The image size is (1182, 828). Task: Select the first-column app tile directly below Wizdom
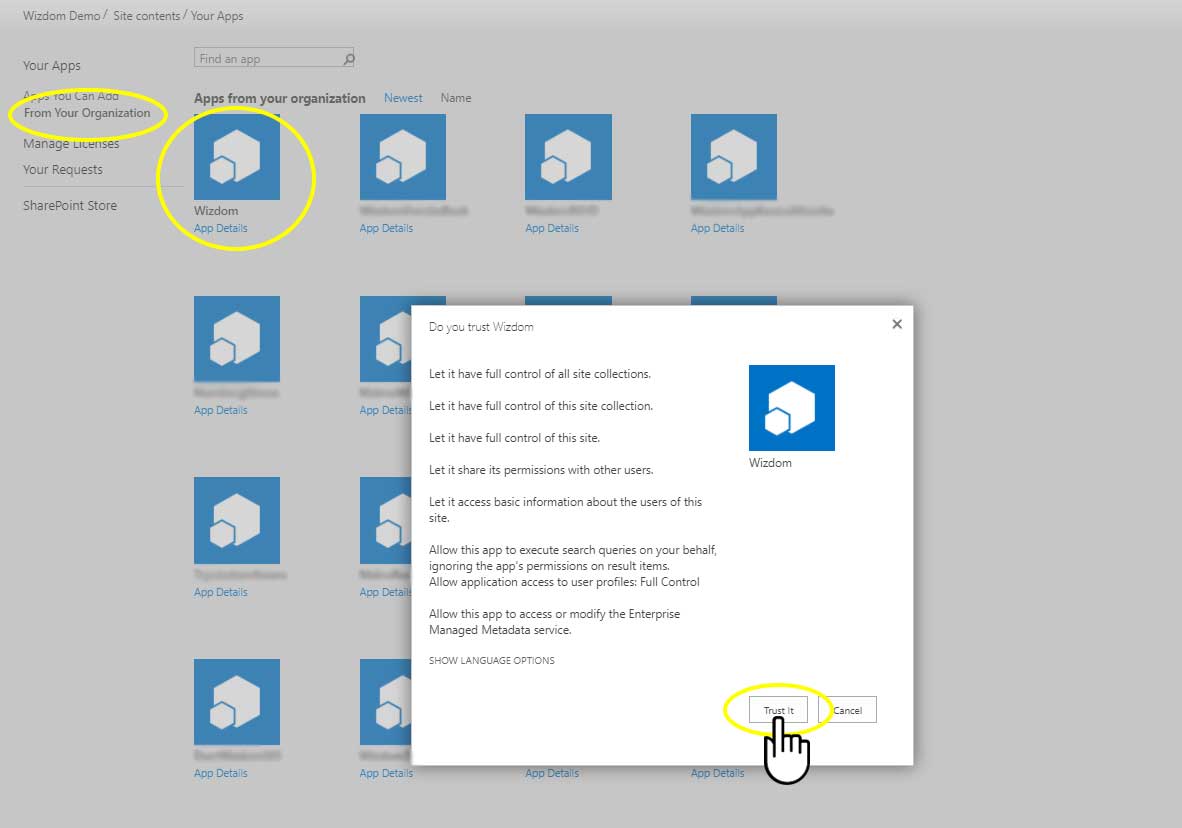coord(237,339)
